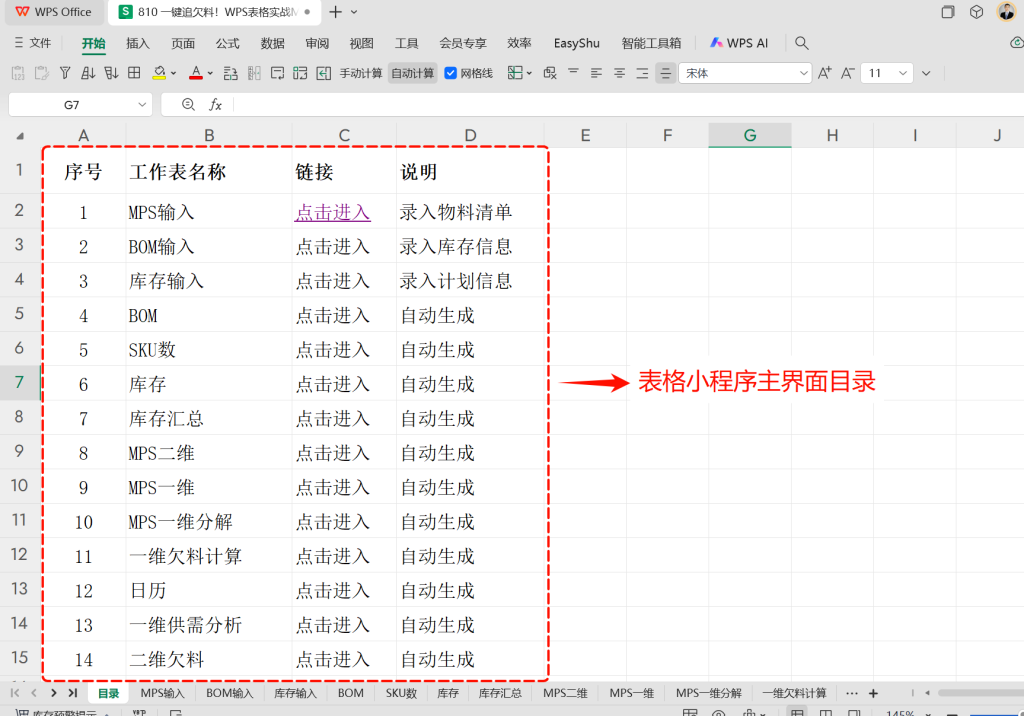The image size is (1024, 716).
Task: Increase font size with A+ icon
Action: click(825, 73)
